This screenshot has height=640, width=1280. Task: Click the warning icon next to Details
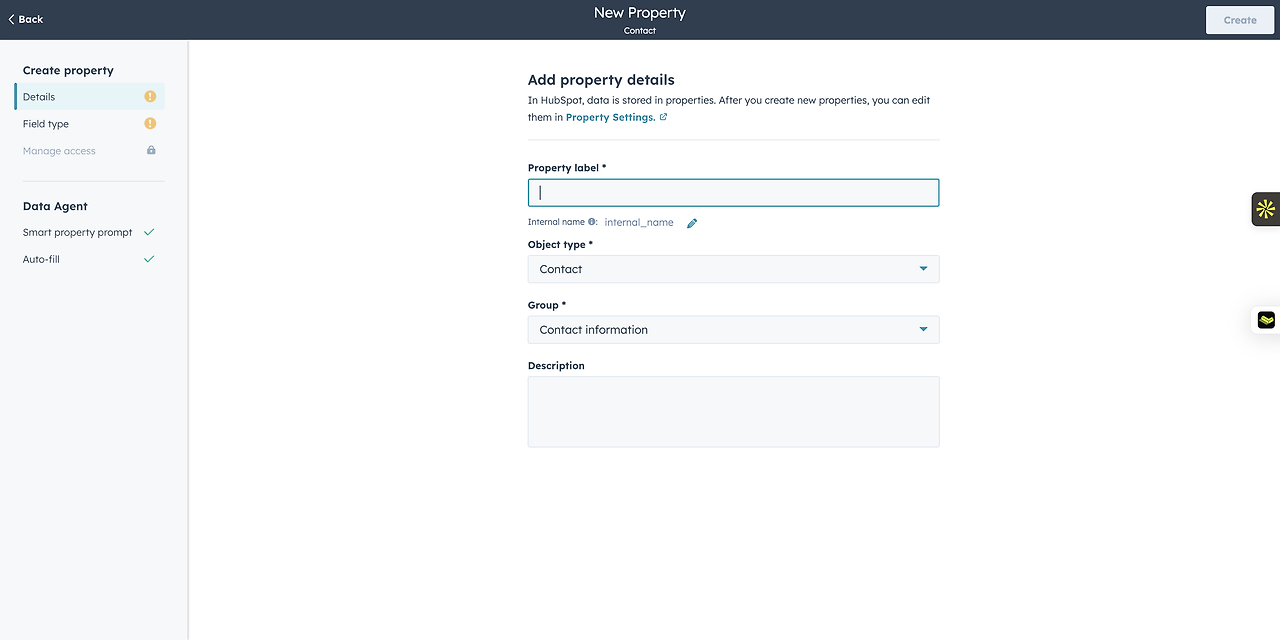point(150,97)
